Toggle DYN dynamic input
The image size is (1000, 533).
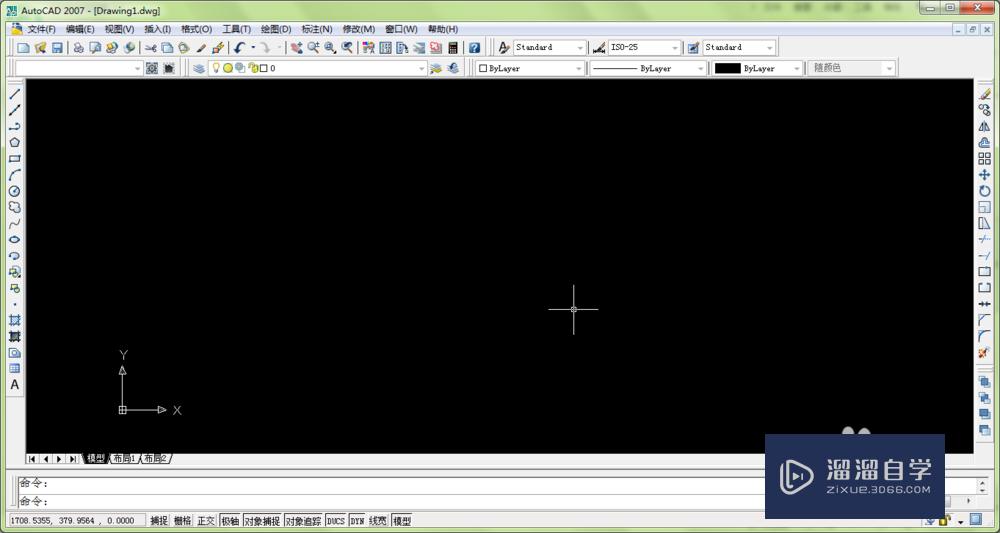357,521
